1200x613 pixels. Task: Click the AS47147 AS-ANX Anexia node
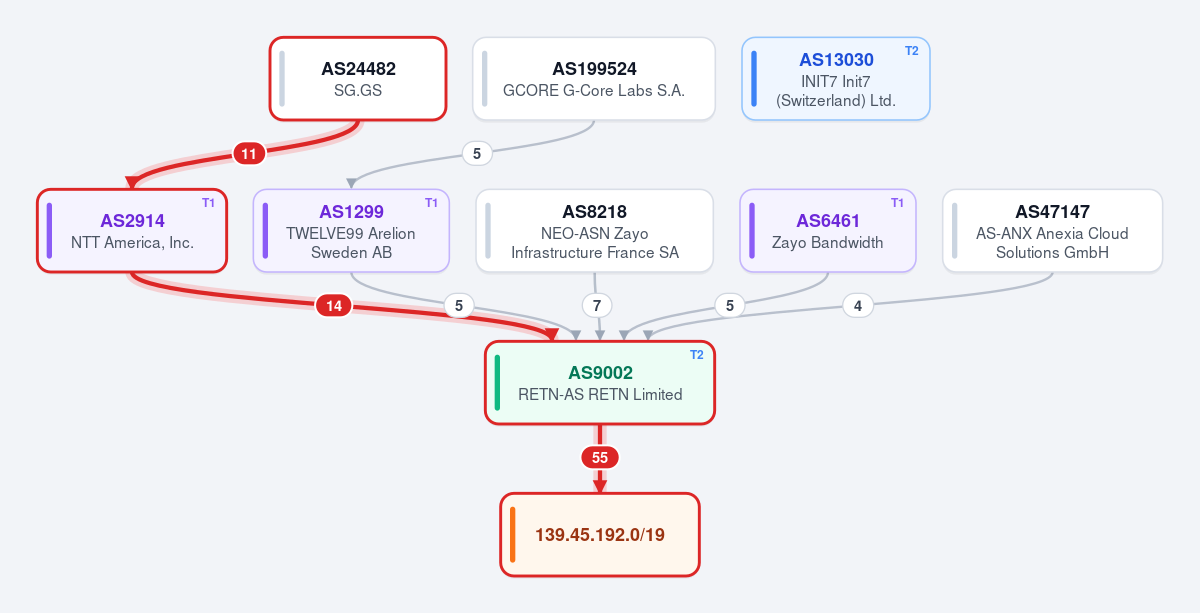1052,230
